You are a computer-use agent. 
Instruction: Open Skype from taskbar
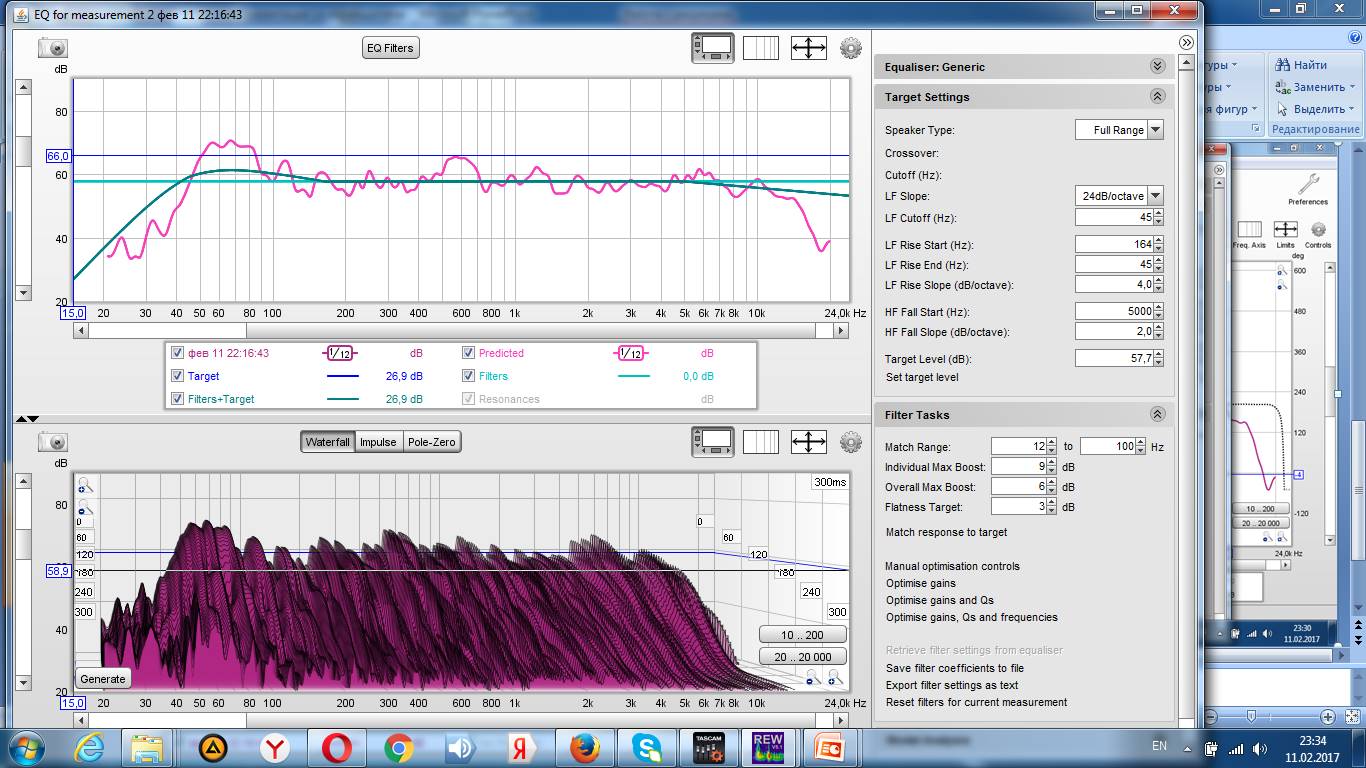tap(646, 747)
